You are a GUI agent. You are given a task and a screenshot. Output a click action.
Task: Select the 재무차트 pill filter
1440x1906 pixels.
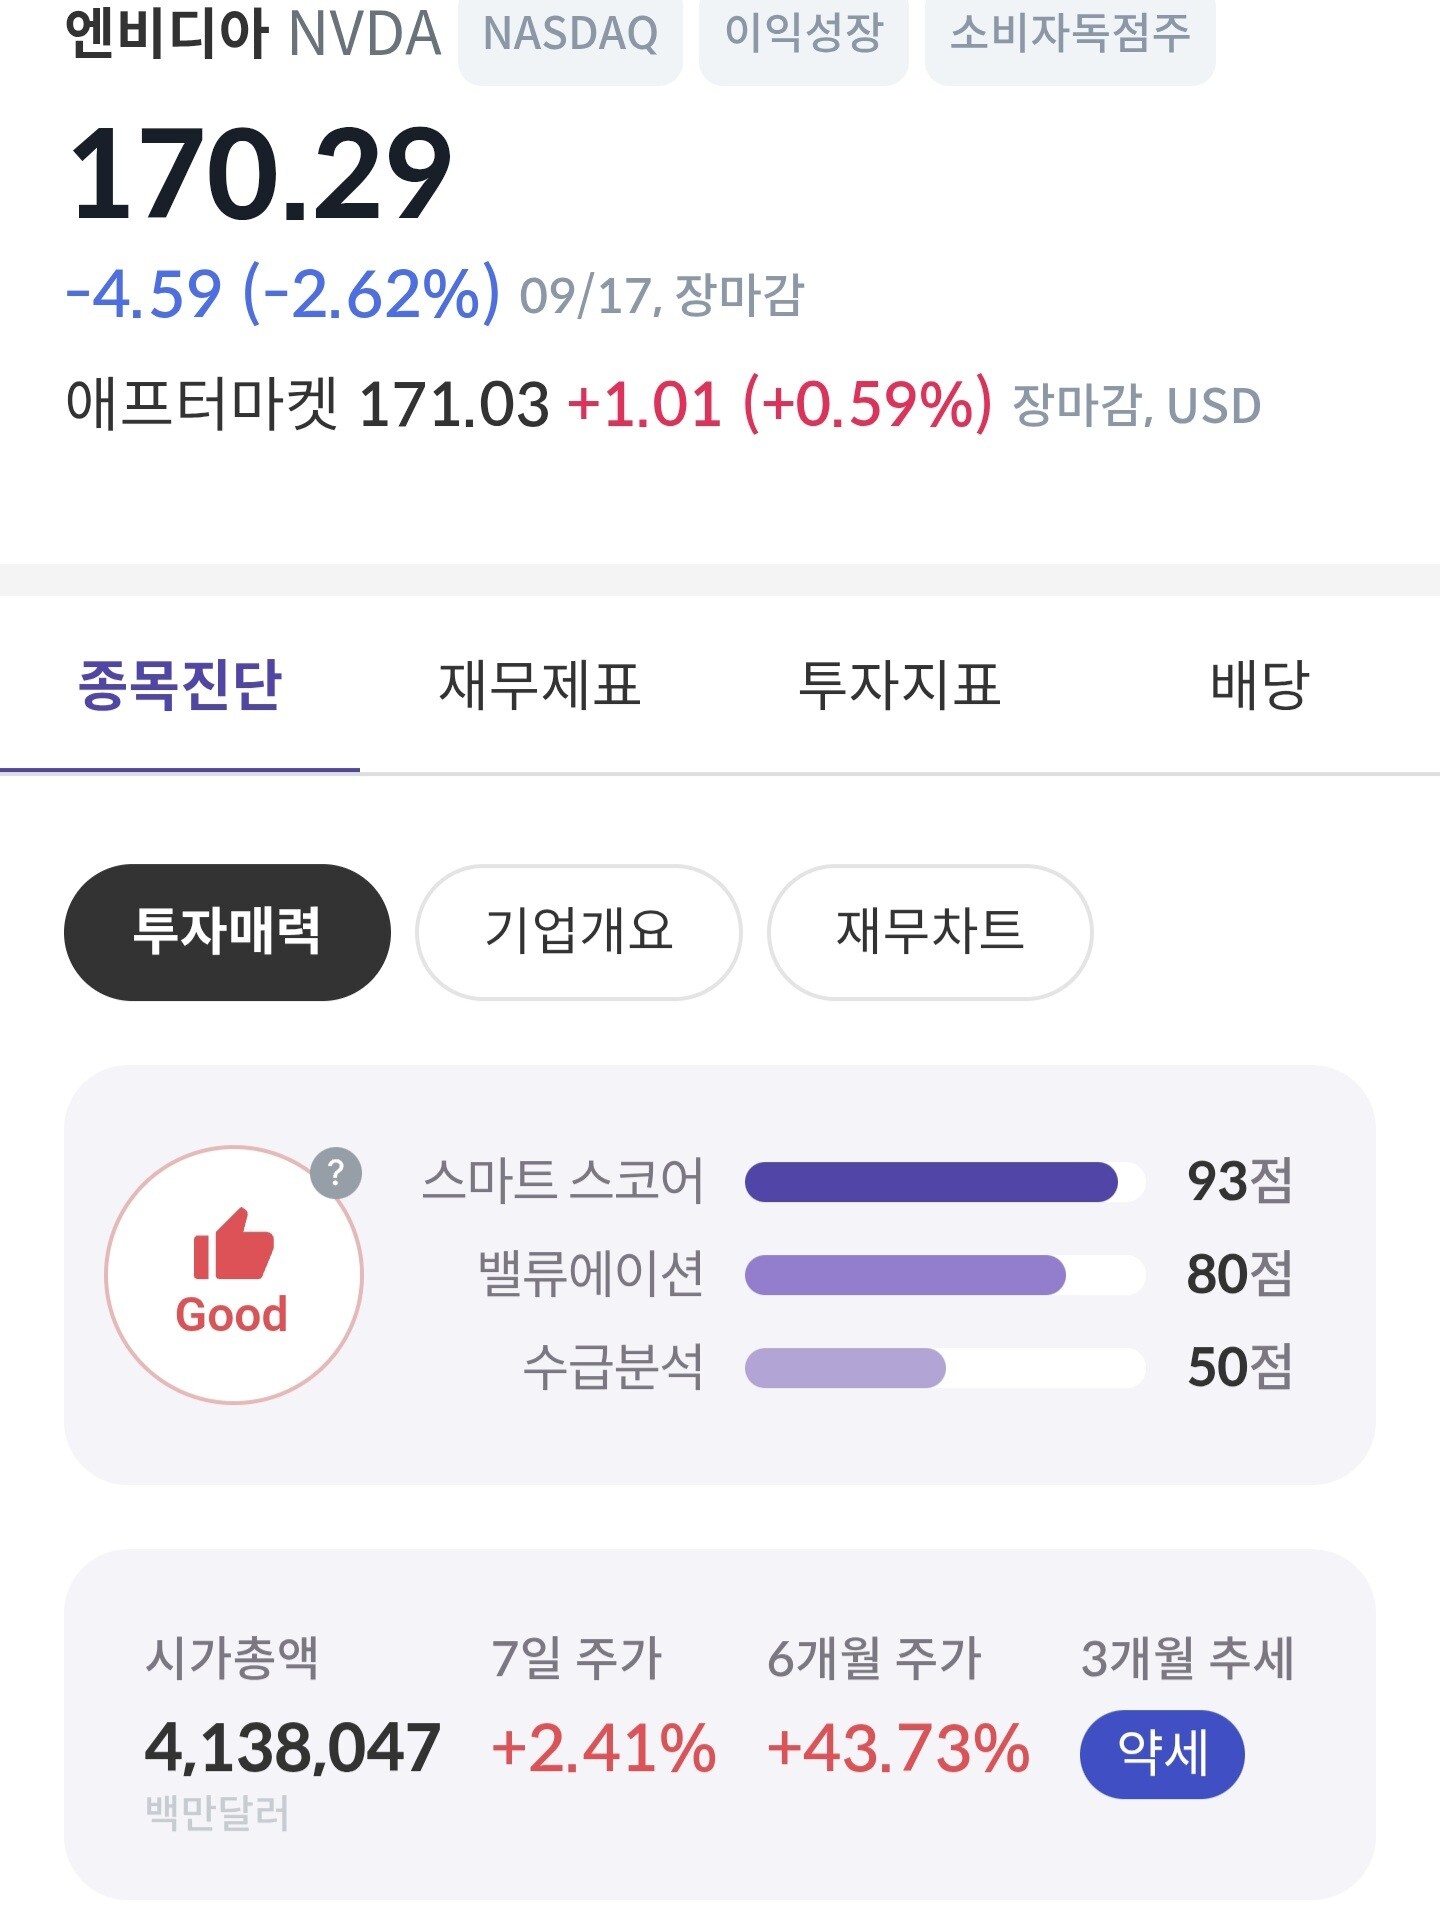(x=930, y=932)
